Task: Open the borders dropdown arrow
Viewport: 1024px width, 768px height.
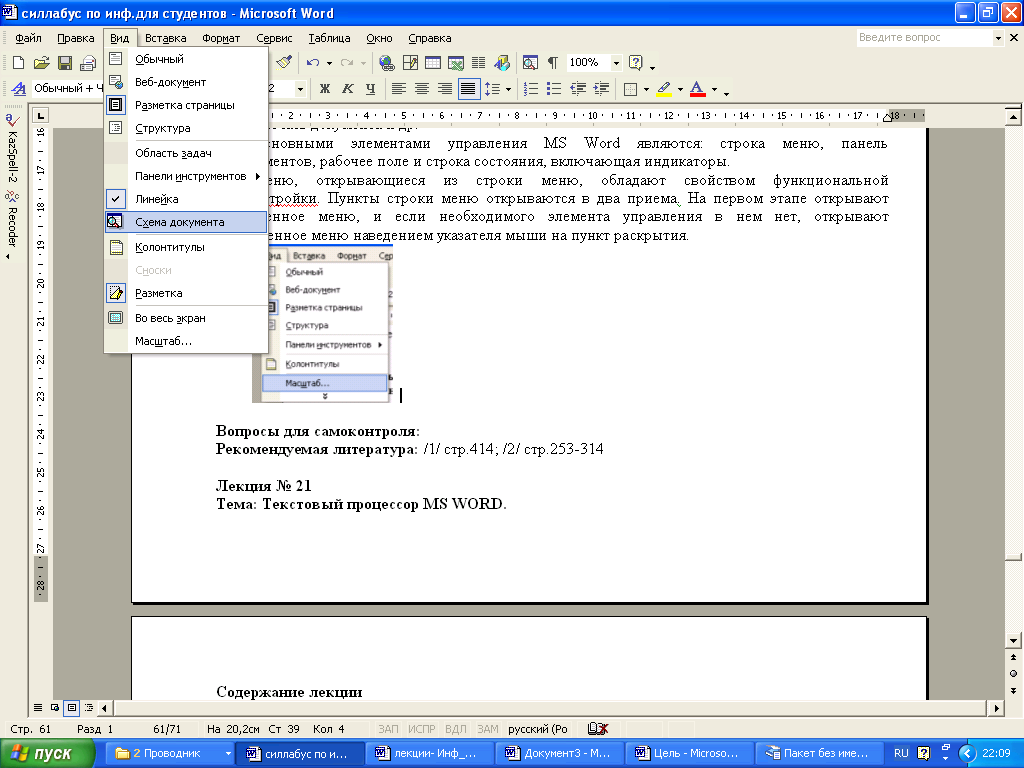Action: (x=646, y=89)
